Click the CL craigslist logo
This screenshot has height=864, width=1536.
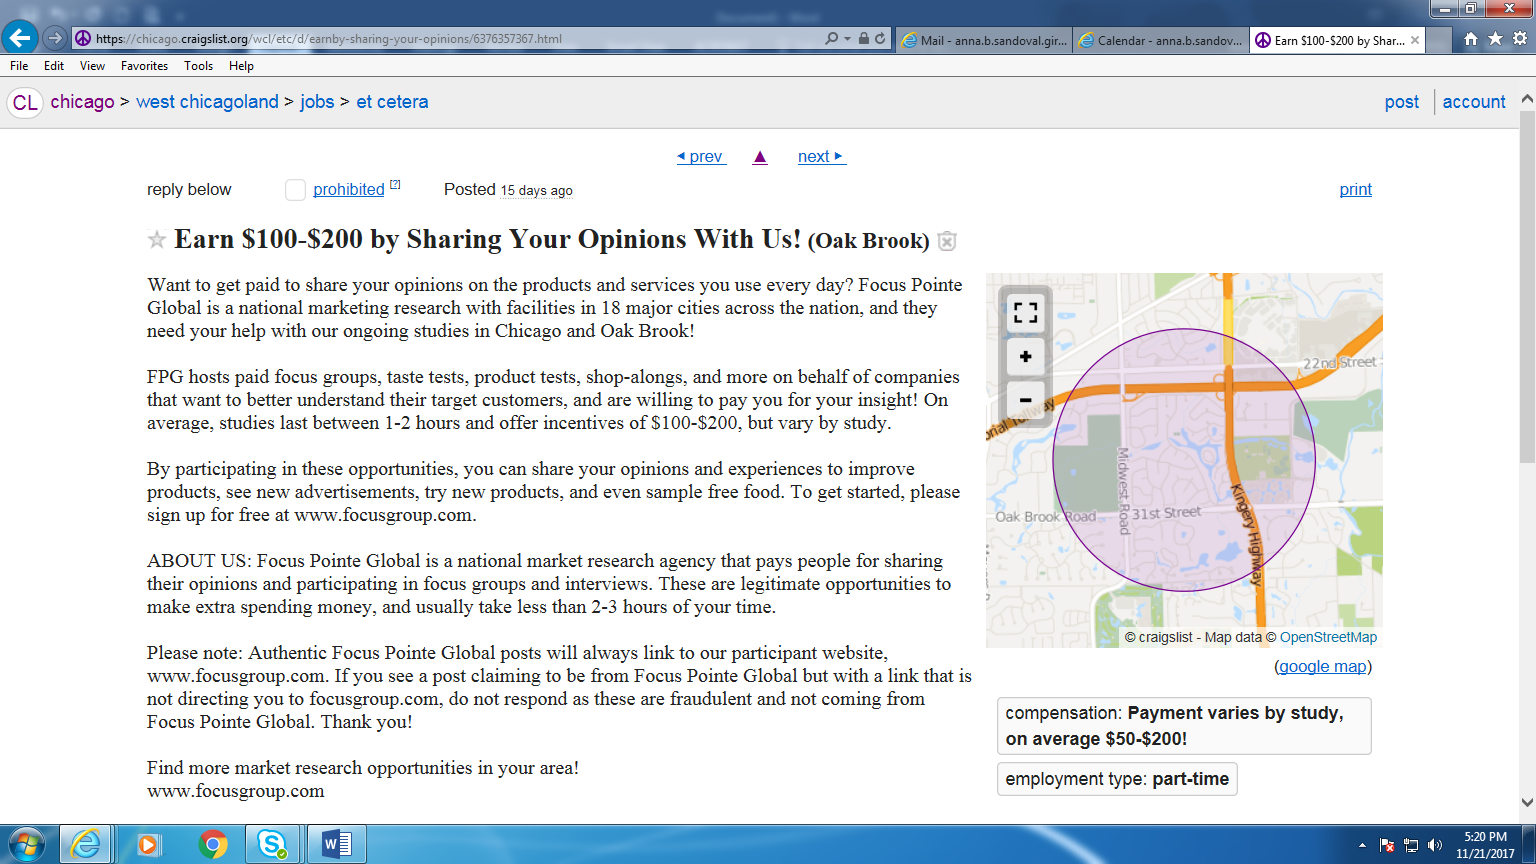click(x=25, y=102)
